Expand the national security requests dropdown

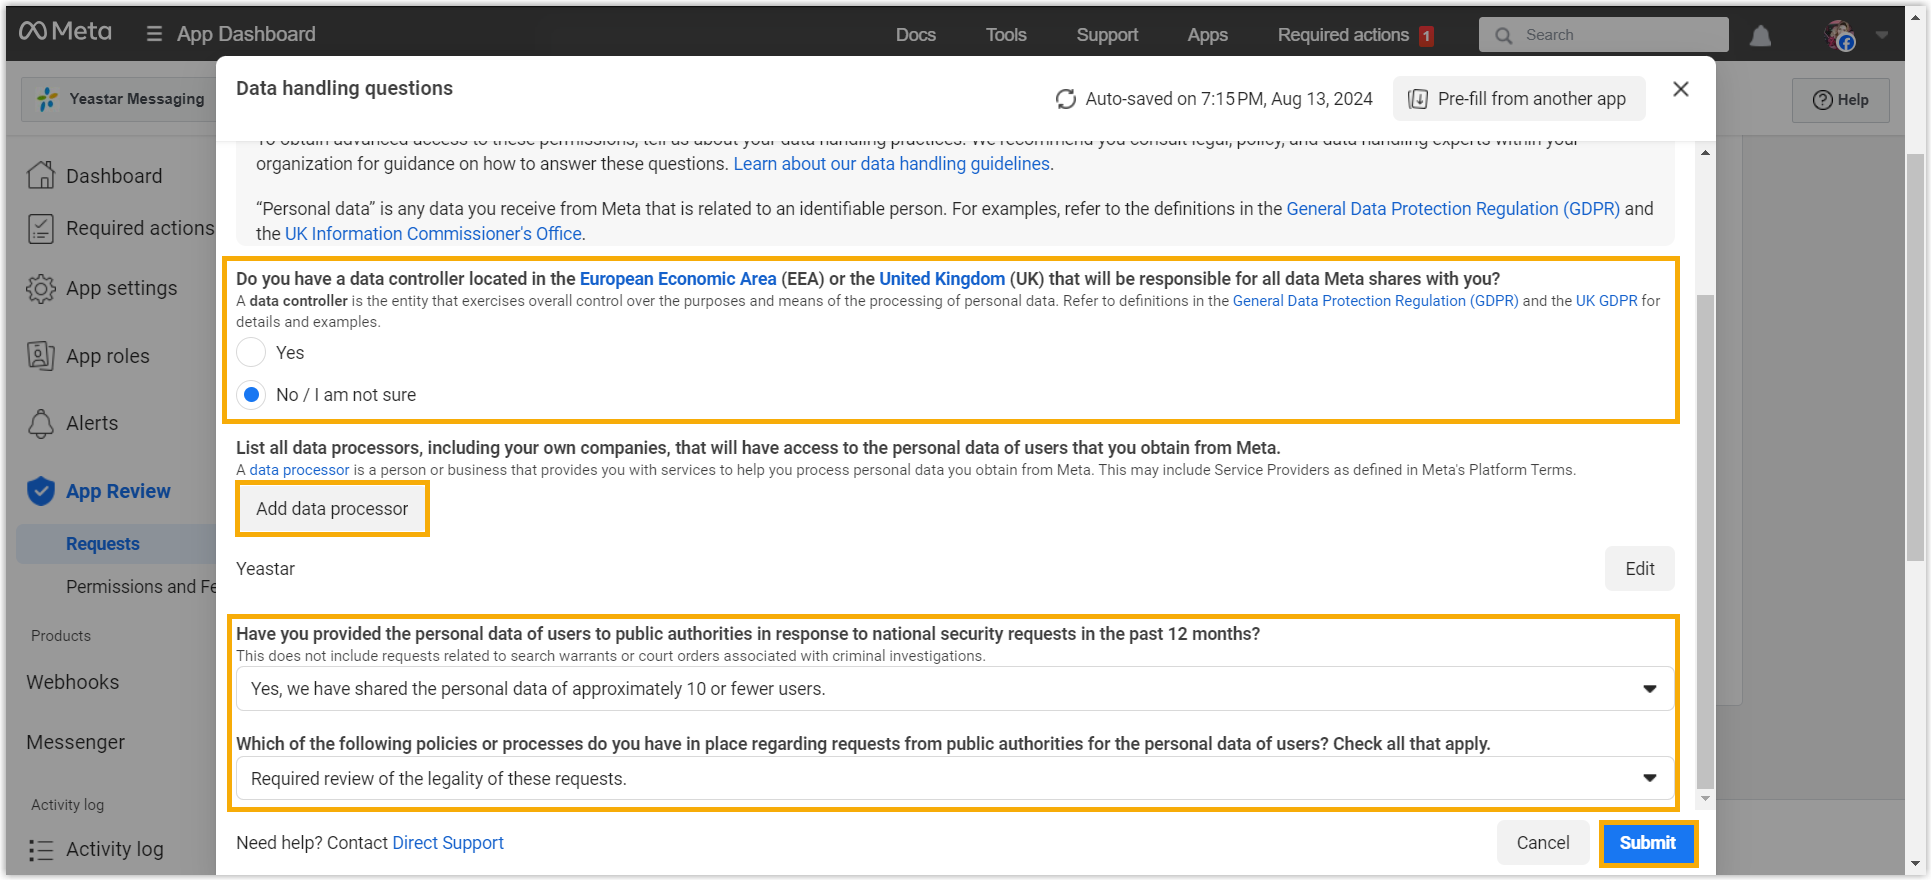pyautogui.click(x=954, y=689)
